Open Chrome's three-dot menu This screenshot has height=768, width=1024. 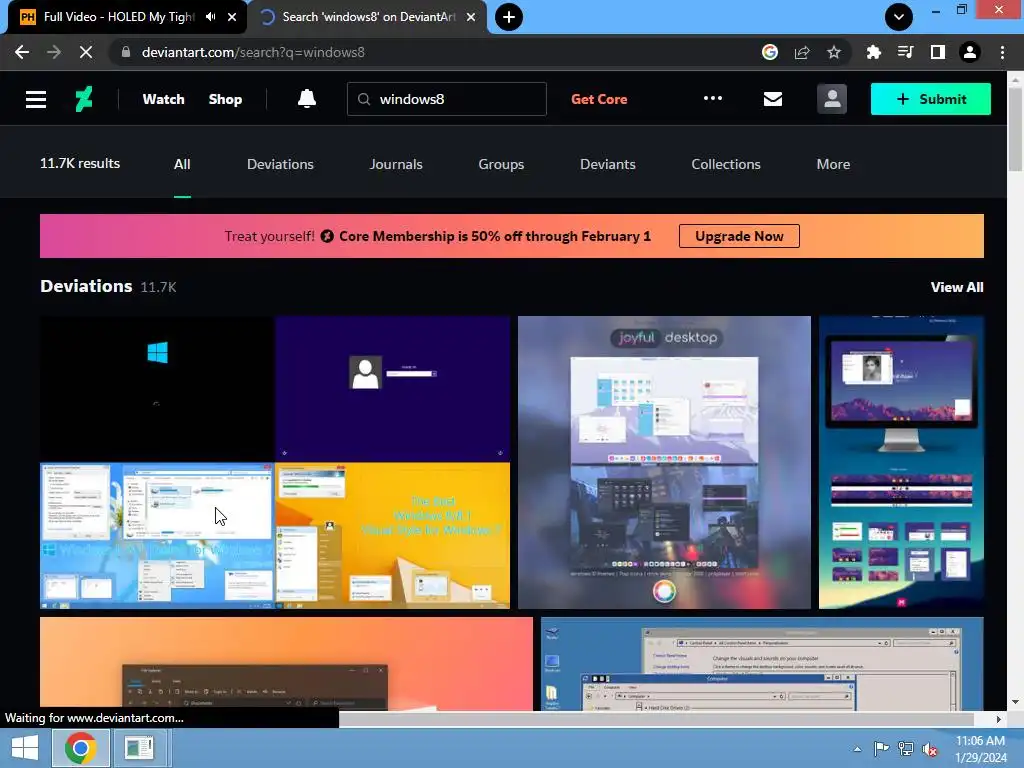point(1002,52)
